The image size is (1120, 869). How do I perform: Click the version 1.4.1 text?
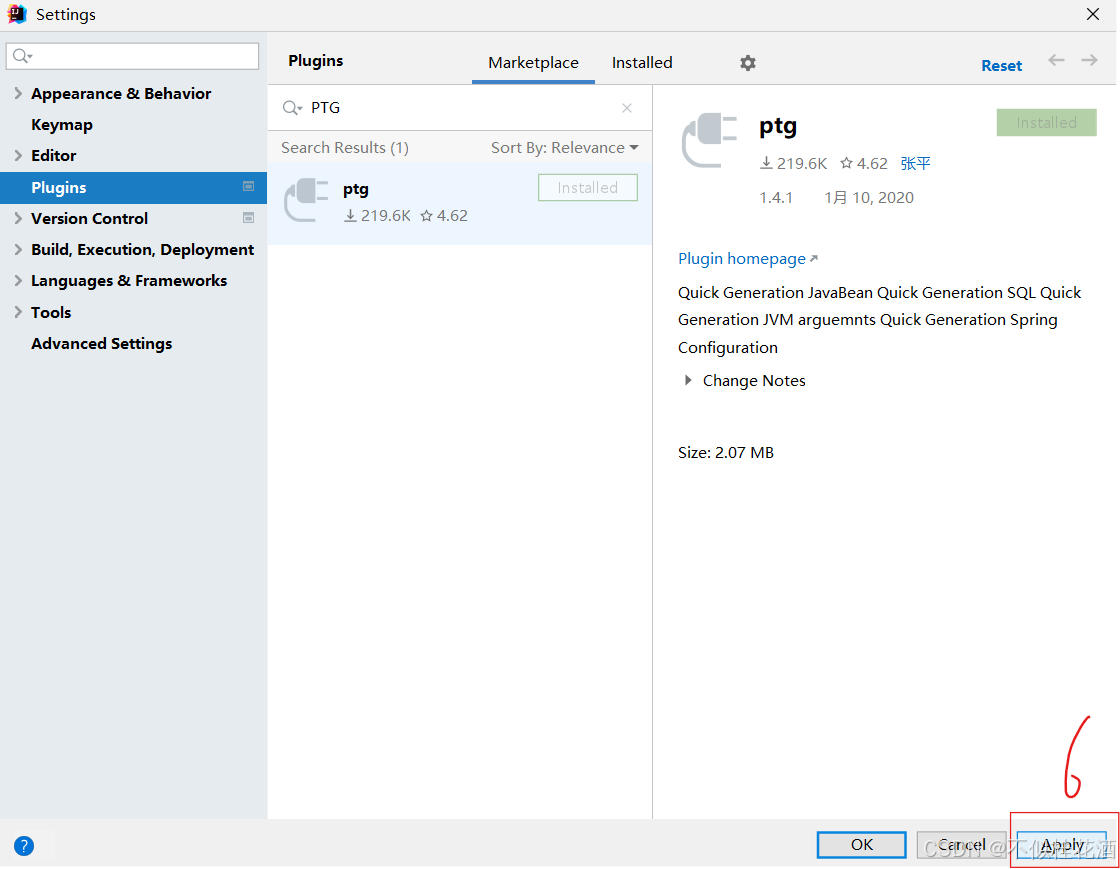pos(776,198)
